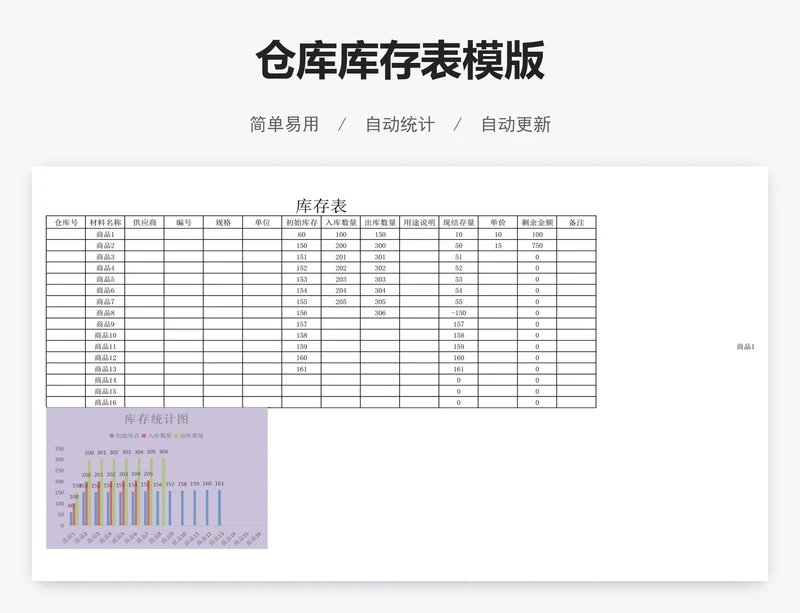Select the 备注 column header
Image resolution: width=800 pixels, height=613 pixels.
click(x=577, y=223)
